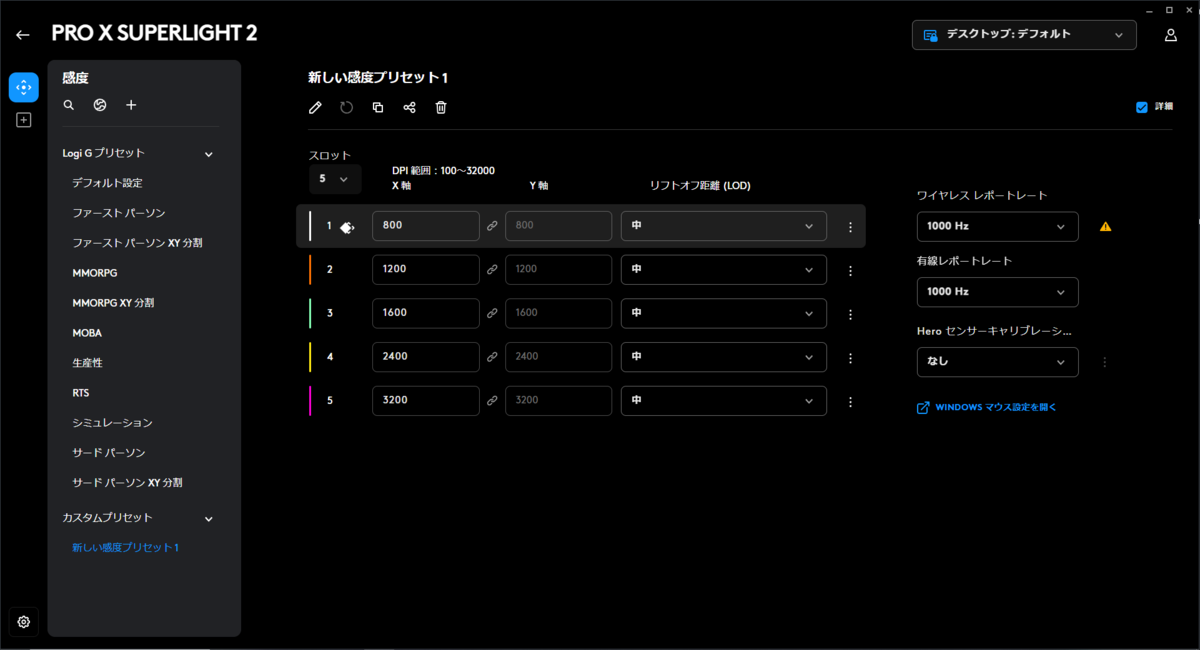Share the preset with share icon
Screen dimensions: 1200x650
(409, 107)
